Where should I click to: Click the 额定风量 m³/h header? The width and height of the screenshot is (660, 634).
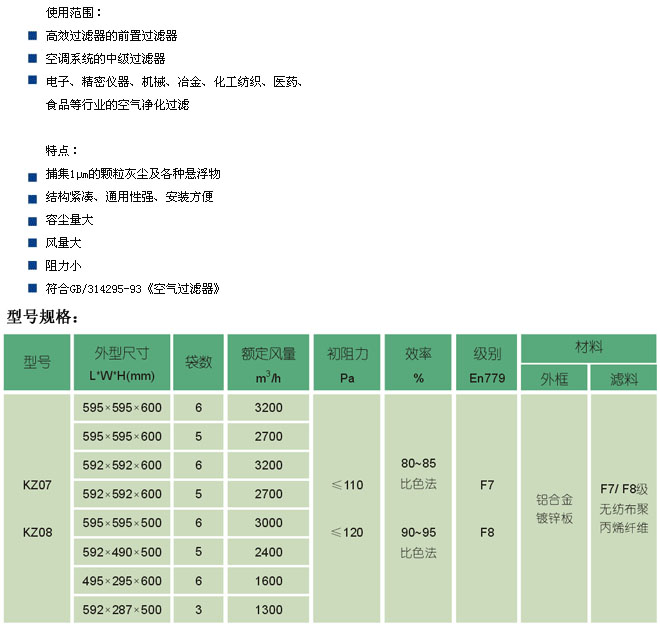[268, 362]
